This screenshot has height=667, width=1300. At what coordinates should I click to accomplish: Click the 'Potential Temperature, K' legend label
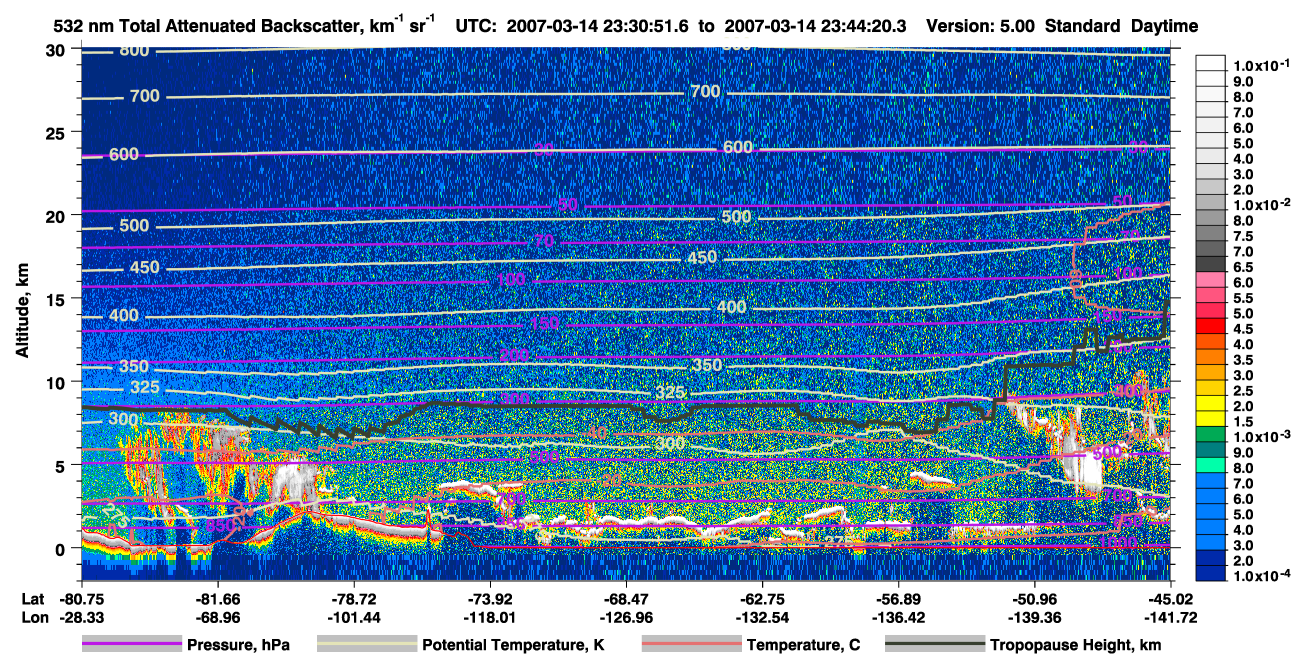pyautogui.click(x=513, y=645)
